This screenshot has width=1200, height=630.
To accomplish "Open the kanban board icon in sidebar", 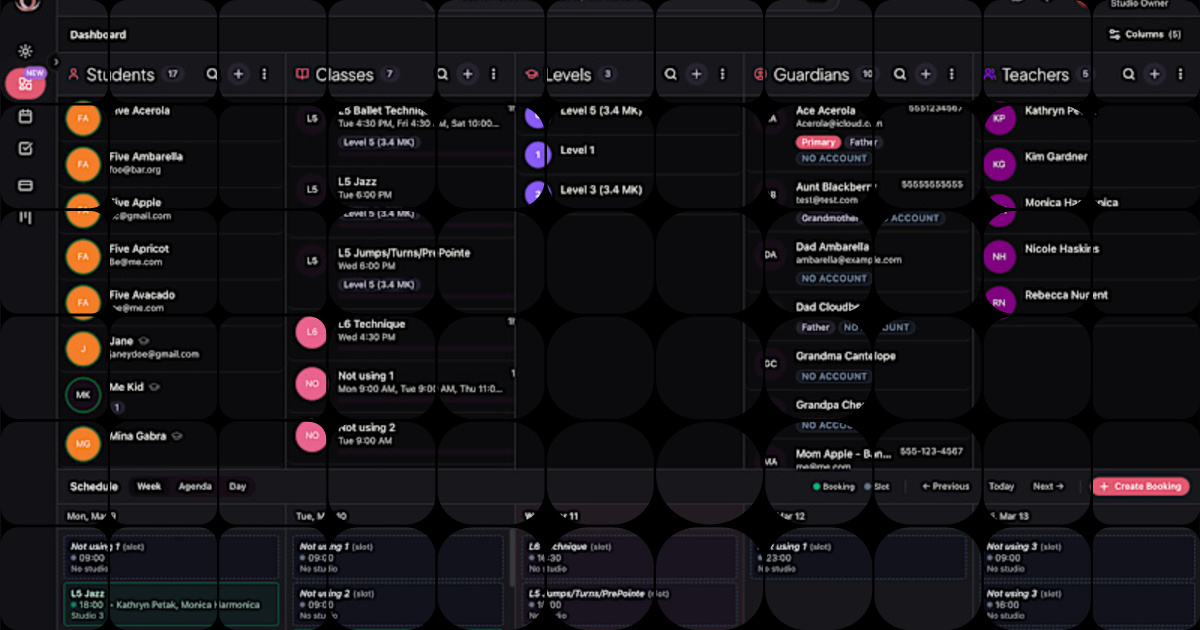I will click(x=25, y=218).
